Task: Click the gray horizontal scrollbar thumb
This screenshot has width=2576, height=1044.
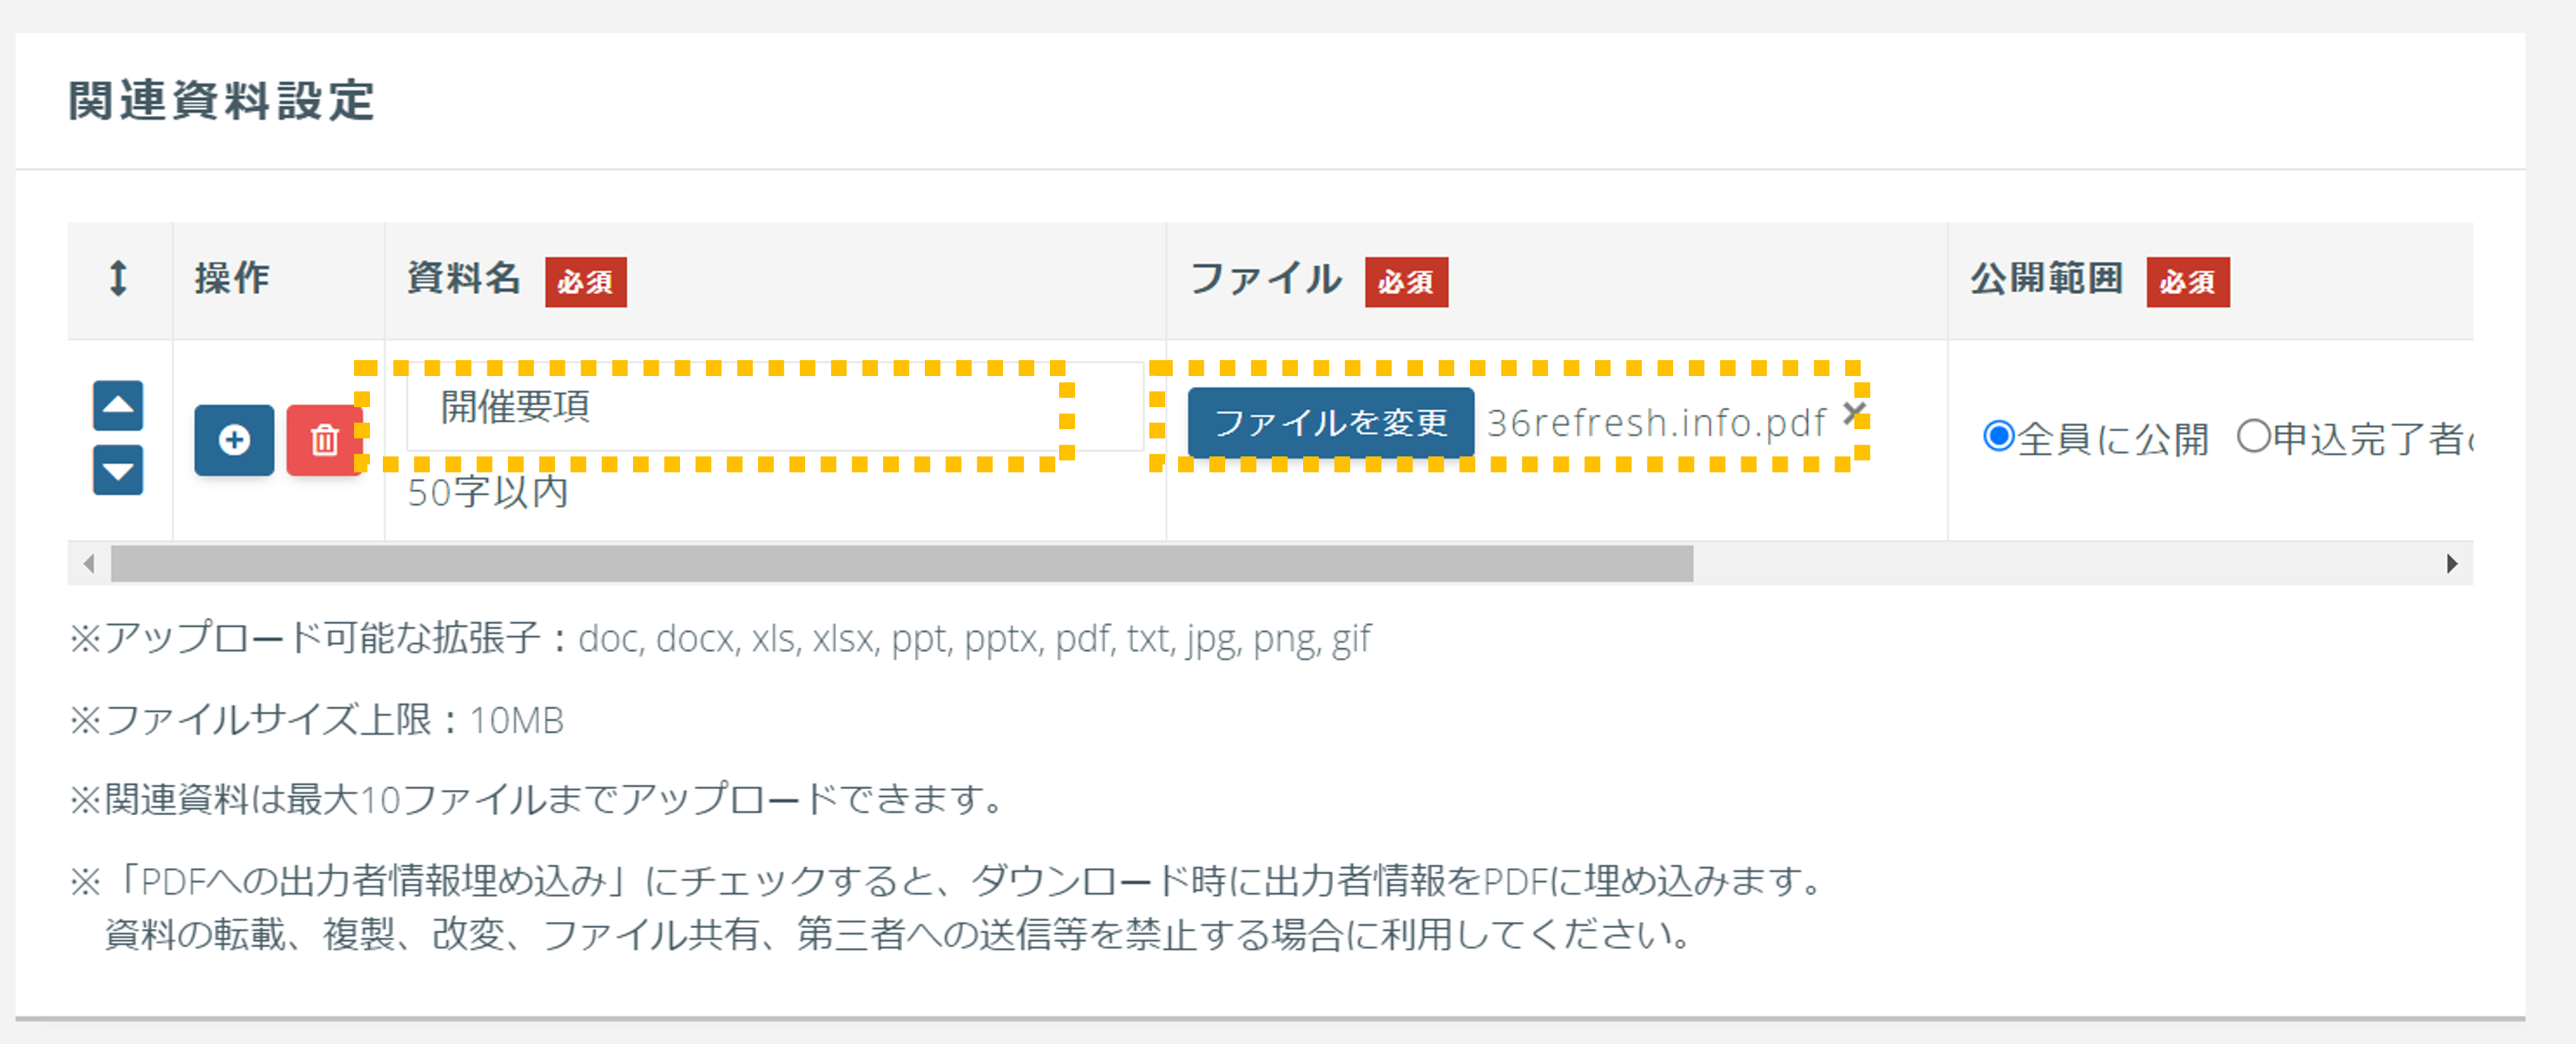Action: (x=902, y=564)
